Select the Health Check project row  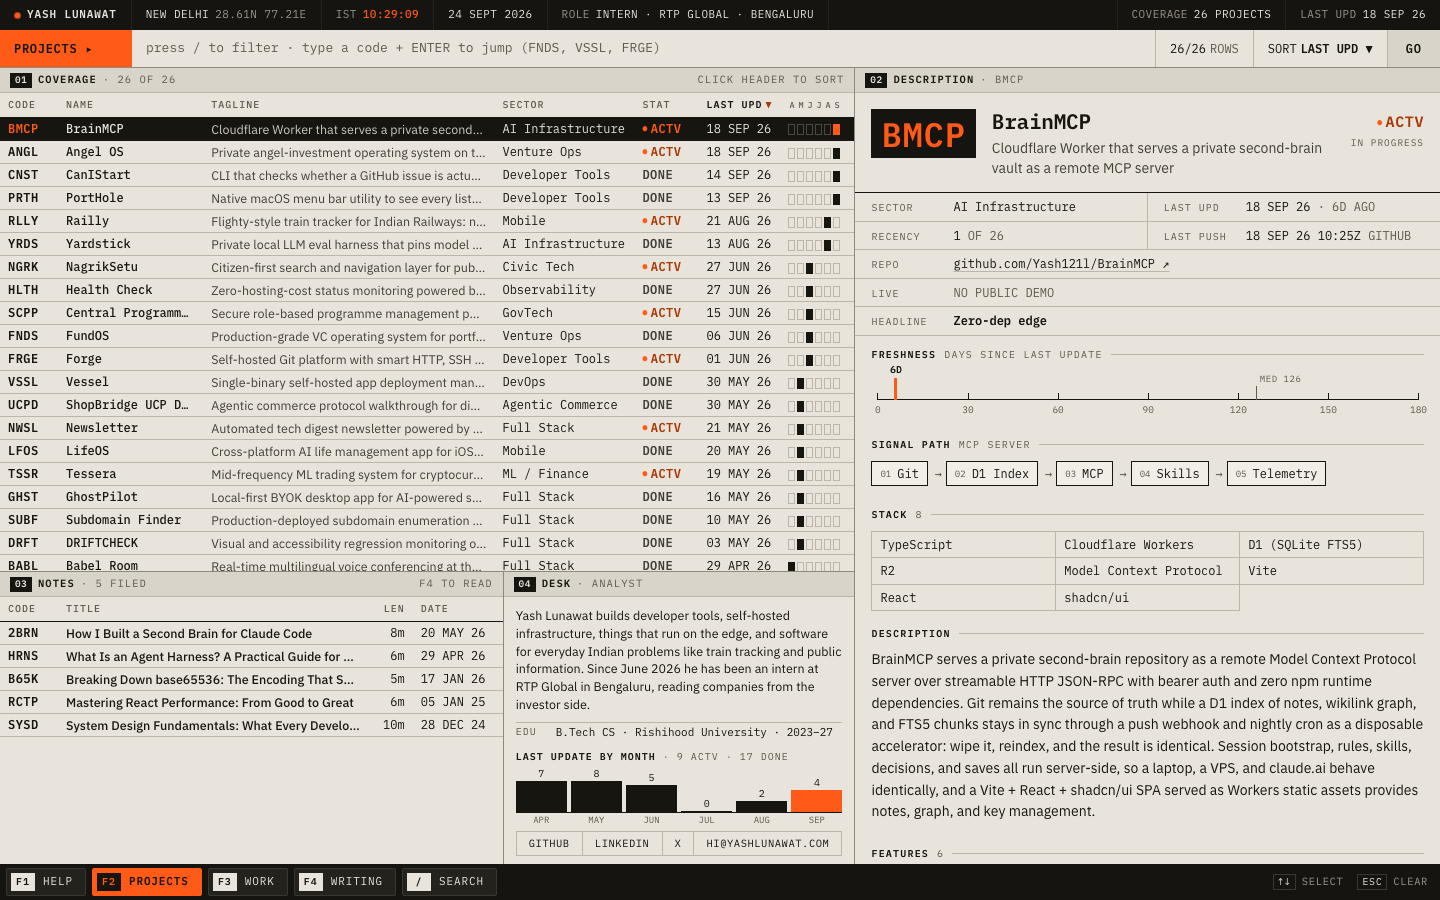pos(427,290)
